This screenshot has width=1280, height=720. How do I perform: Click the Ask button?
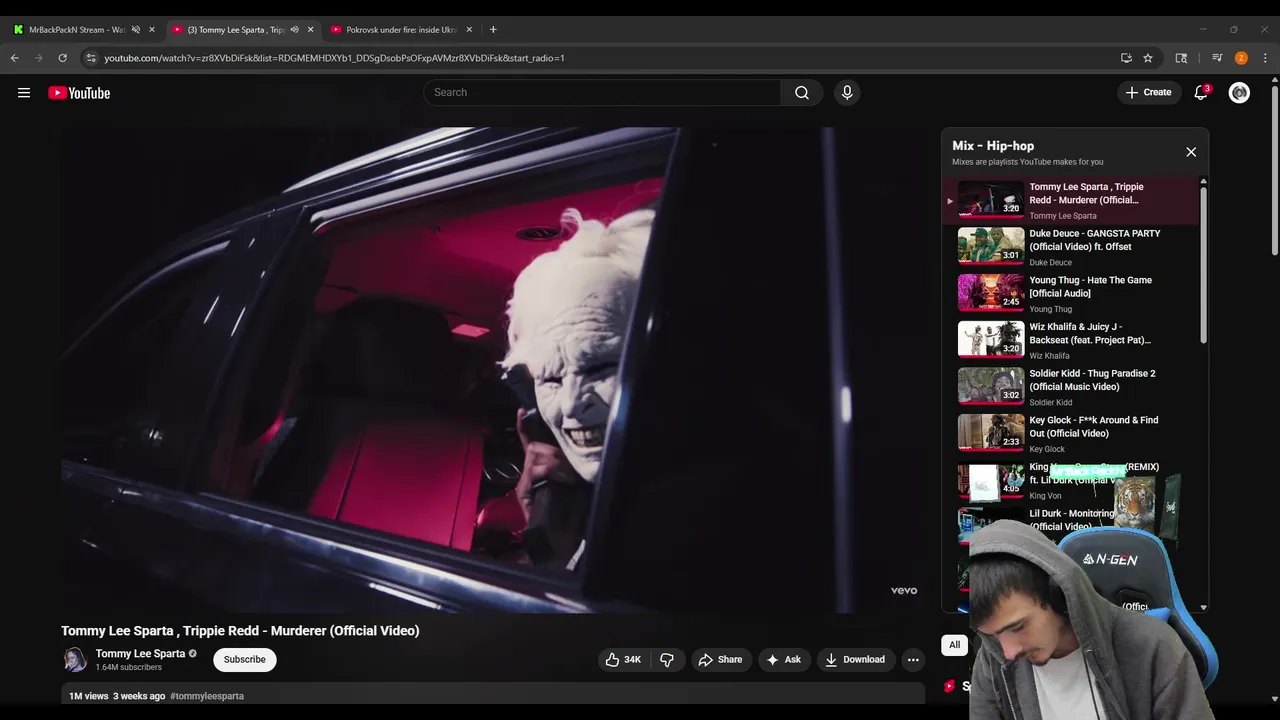783,659
